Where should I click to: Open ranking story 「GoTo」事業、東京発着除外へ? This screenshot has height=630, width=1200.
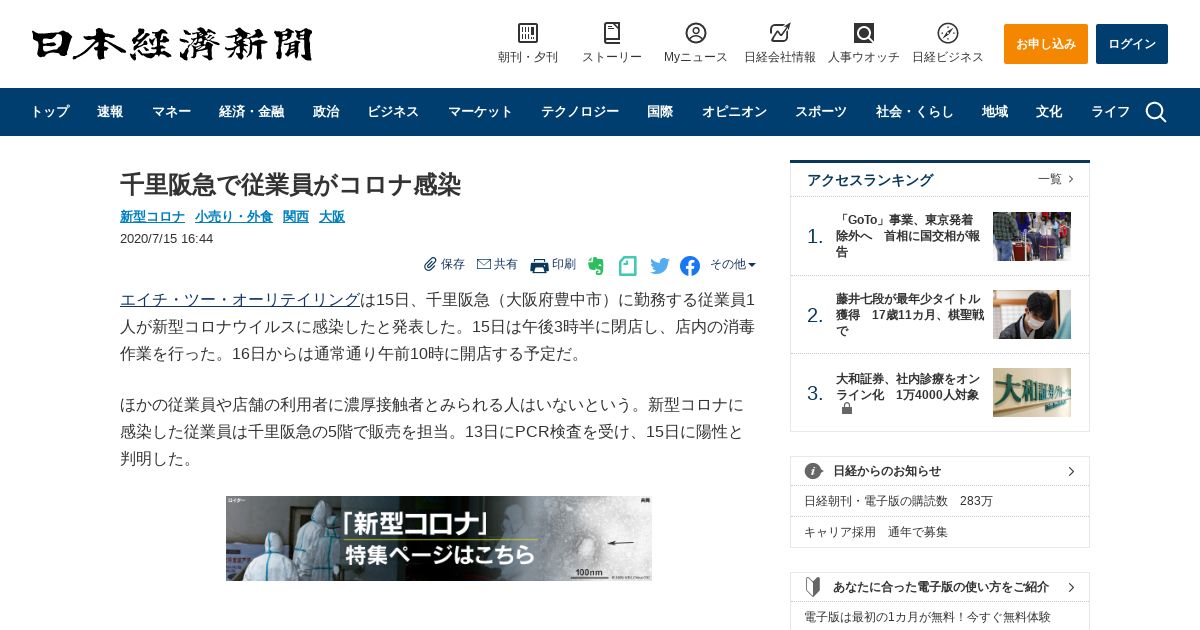pos(909,236)
